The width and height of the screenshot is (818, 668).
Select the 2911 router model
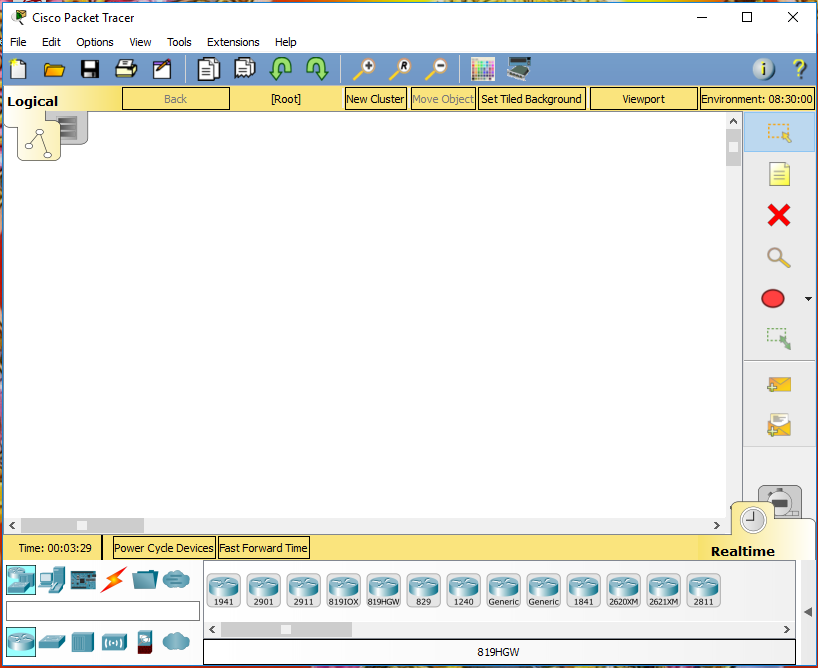pyautogui.click(x=303, y=589)
